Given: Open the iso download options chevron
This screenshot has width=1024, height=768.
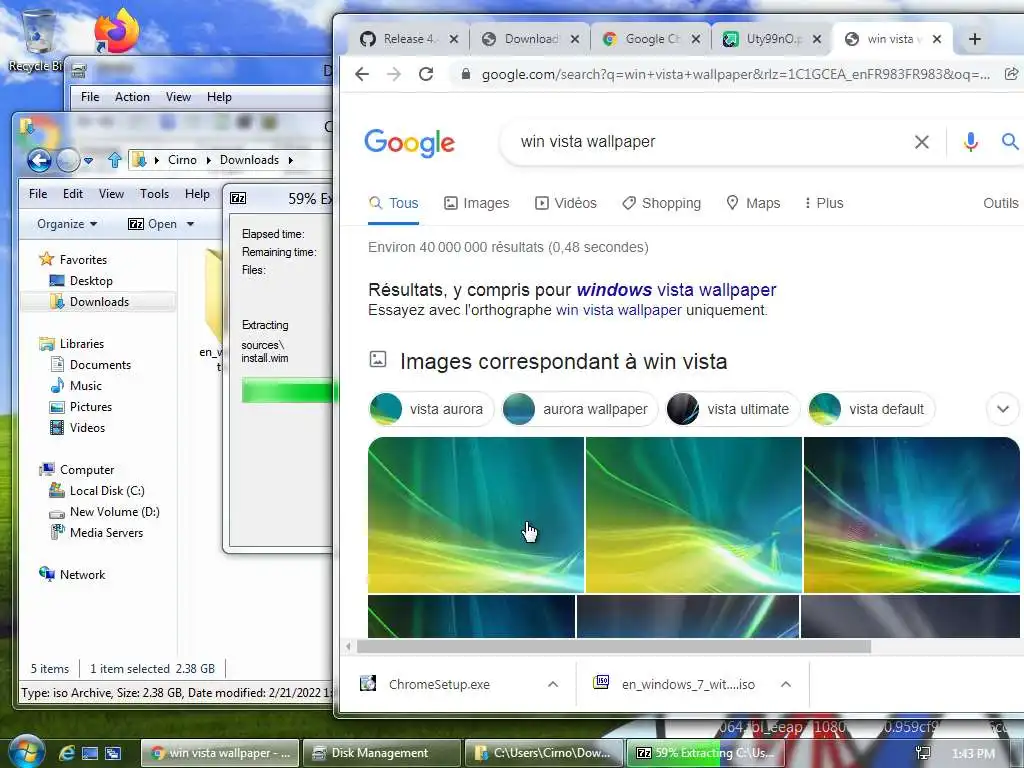Looking at the screenshot, I should [x=786, y=684].
